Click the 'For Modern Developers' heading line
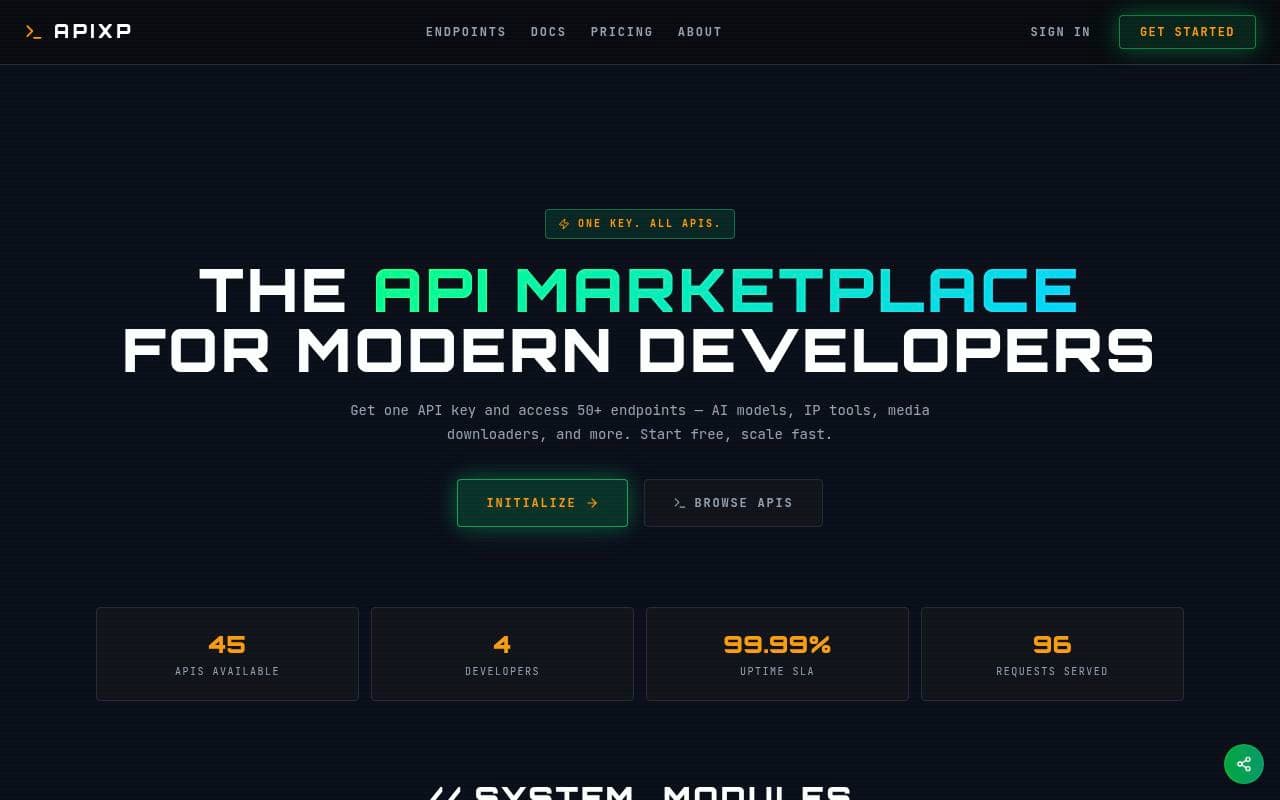Image resolution: width=1280 pixels, height=800 pixels. pos(639,351)
